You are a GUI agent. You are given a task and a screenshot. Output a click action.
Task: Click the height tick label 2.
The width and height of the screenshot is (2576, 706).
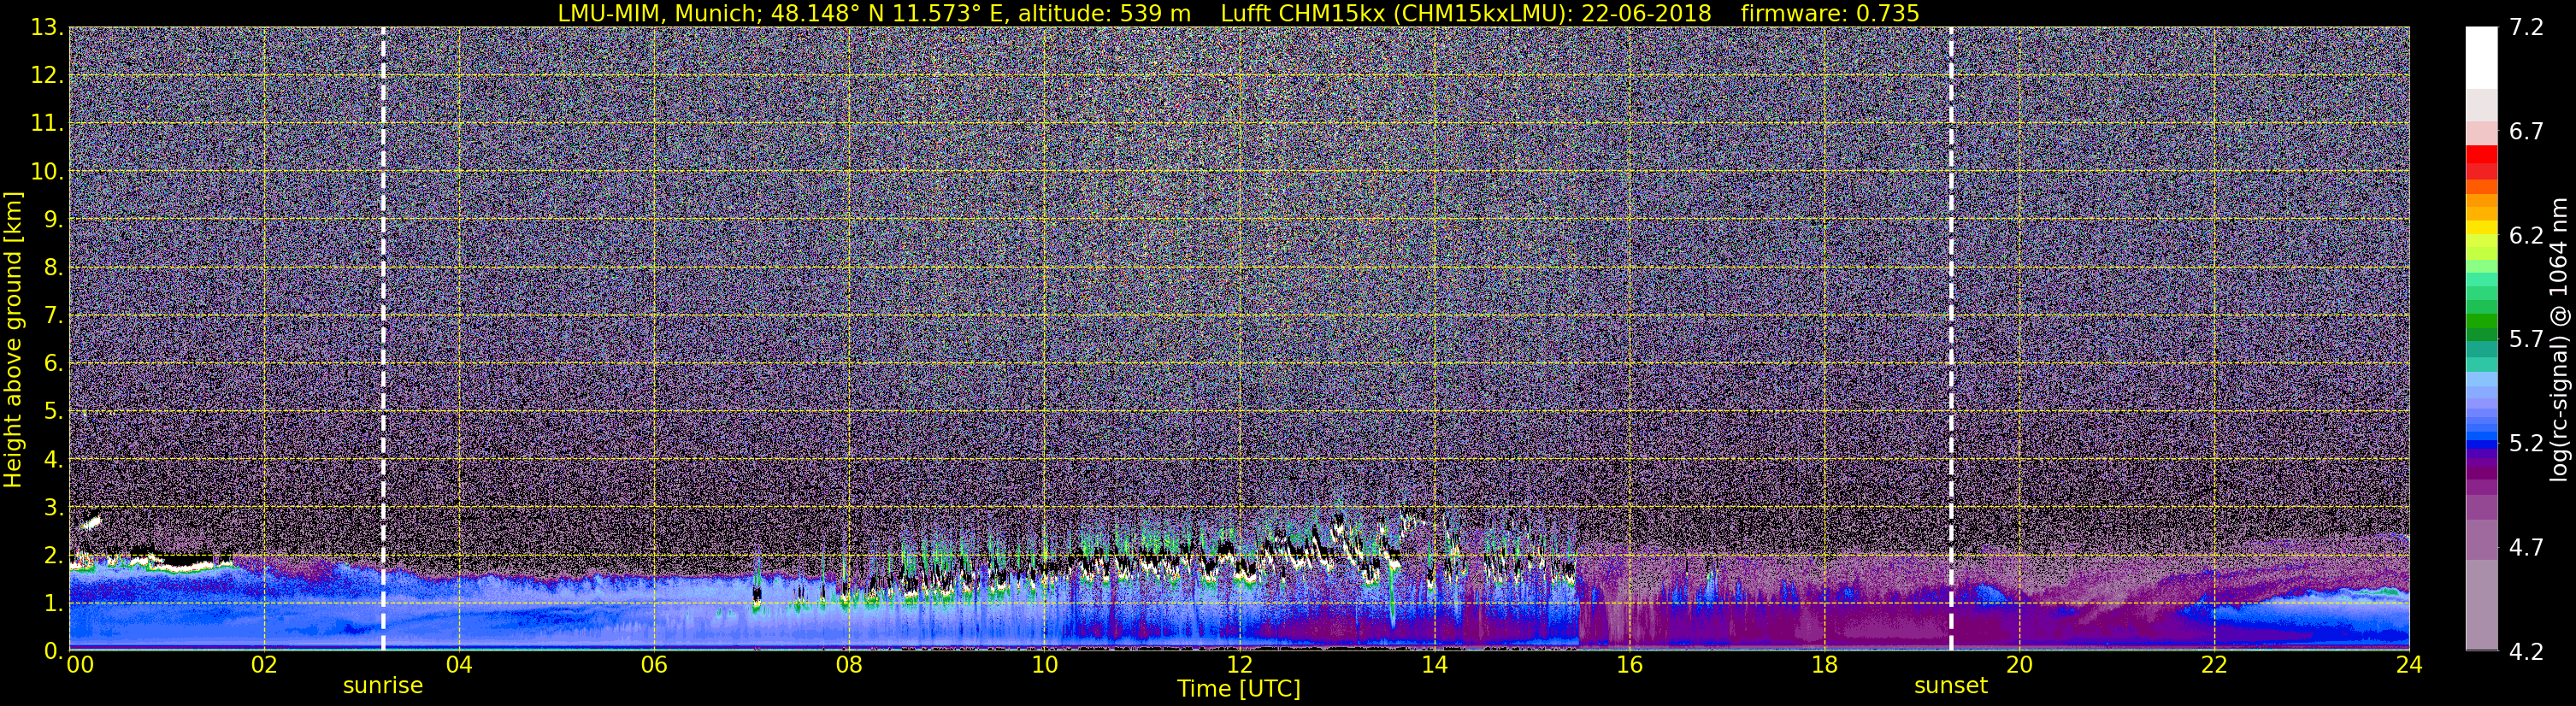click(x=54, y=556)
